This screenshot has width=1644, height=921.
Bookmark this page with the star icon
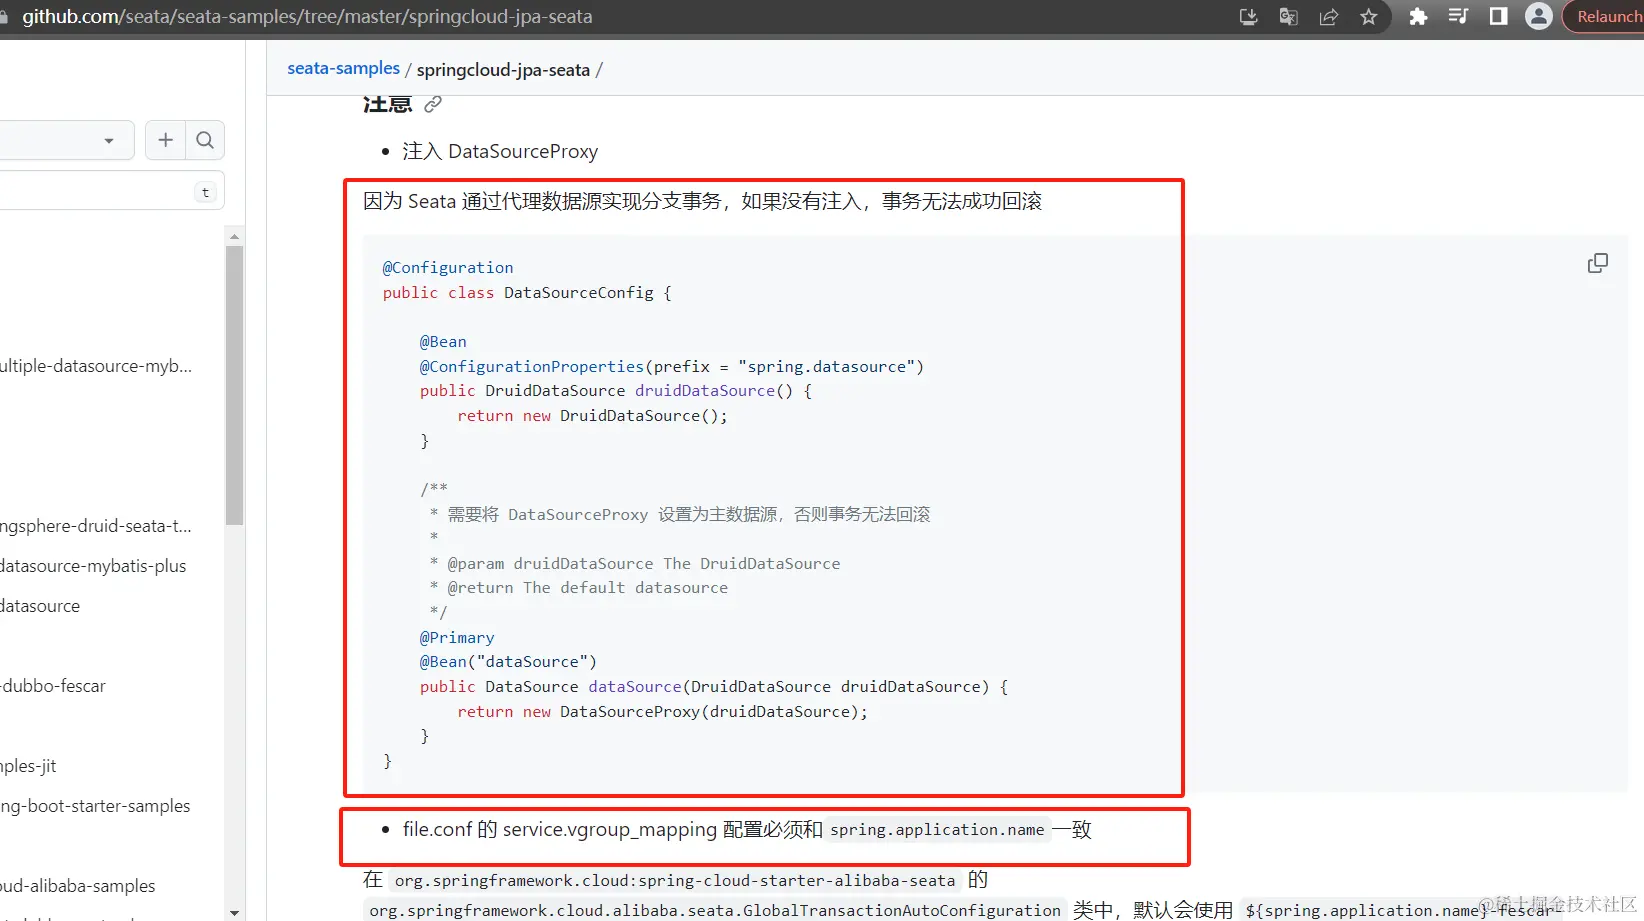tap(1369, 17)
